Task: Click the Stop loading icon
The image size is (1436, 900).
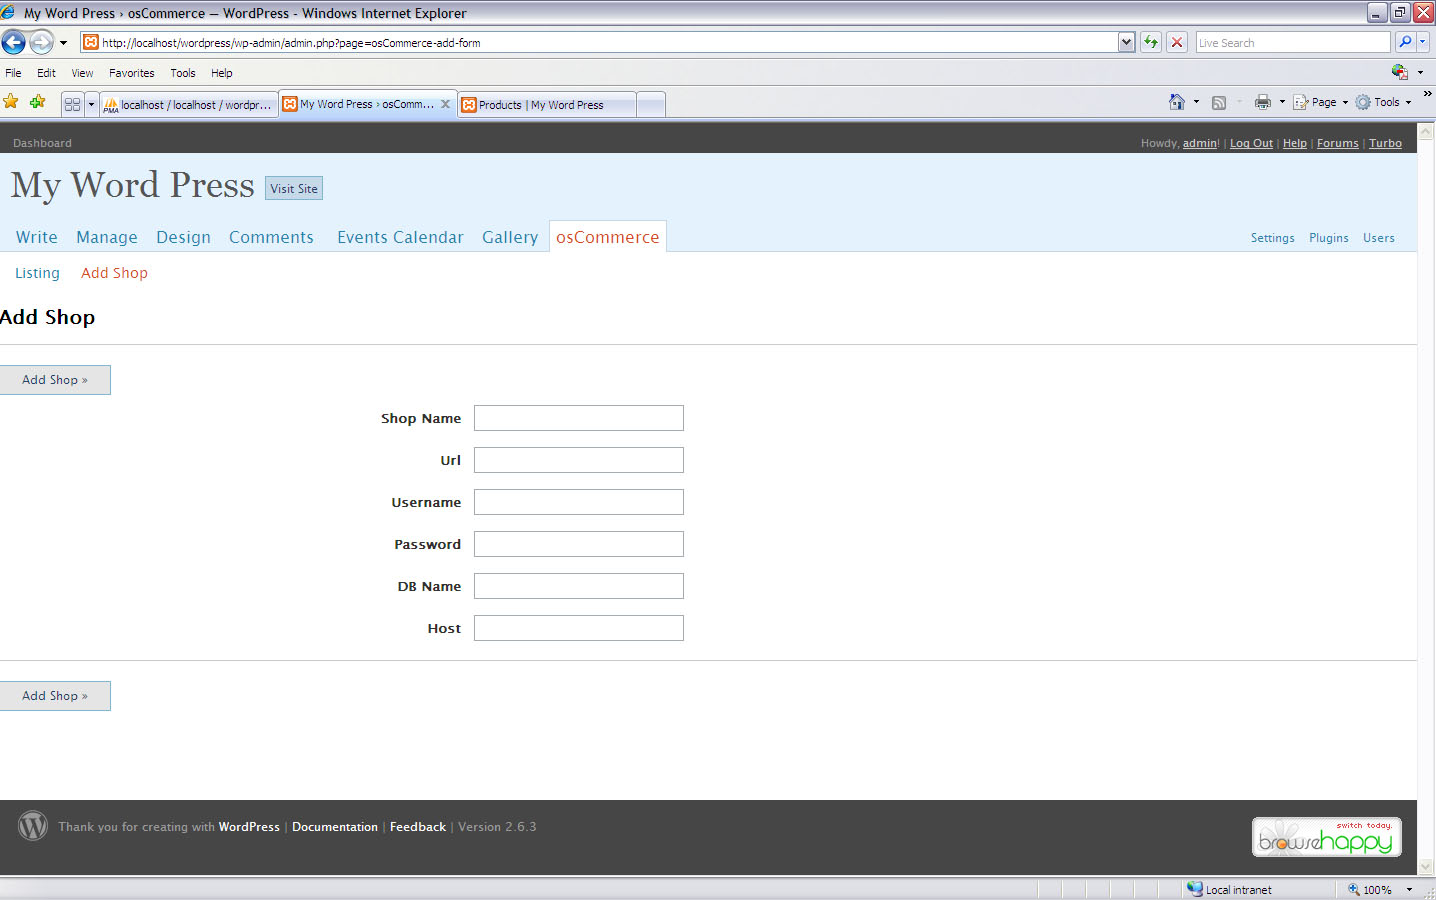Action: click(x=1177, y=42)
